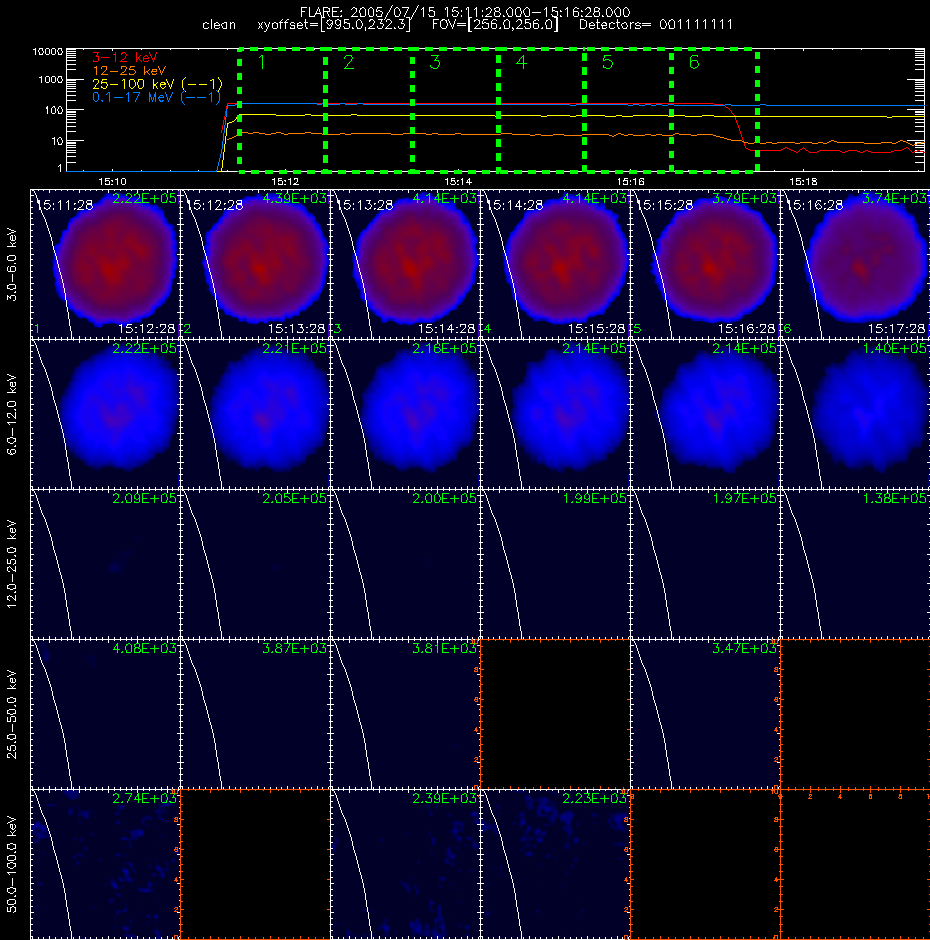Click the 15:11:28 start time in the first image
This screenshot has height=940, width=930.
point(64,206)
